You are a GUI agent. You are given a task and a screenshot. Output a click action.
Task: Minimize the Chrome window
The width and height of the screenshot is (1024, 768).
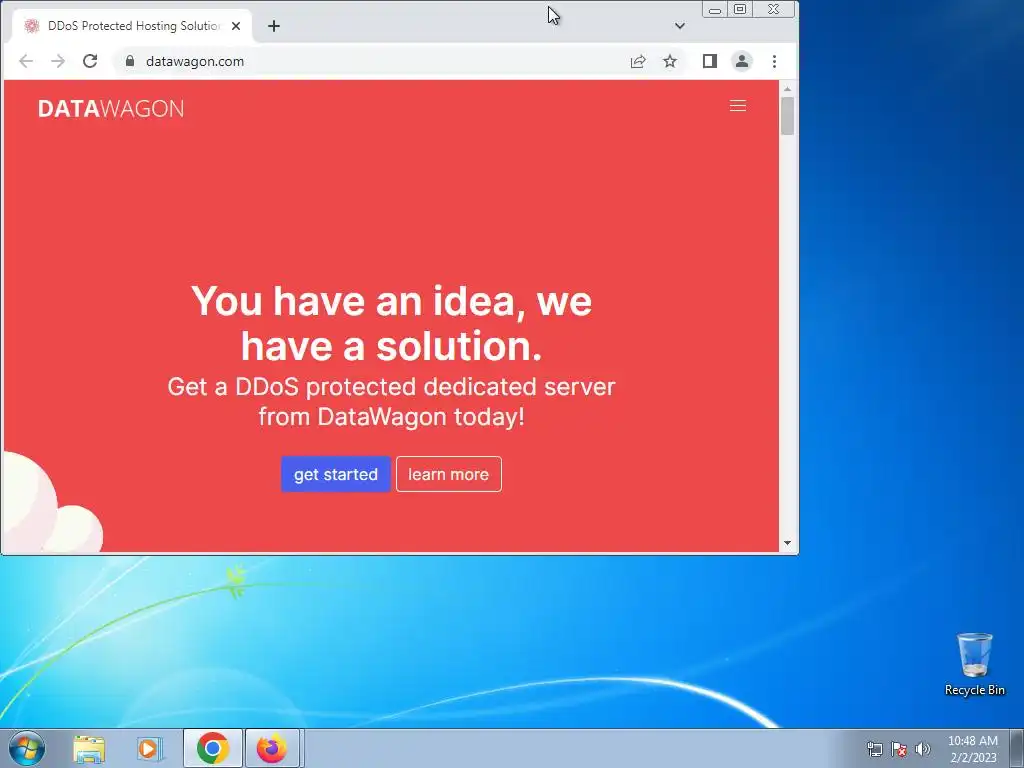coord(715,10)
